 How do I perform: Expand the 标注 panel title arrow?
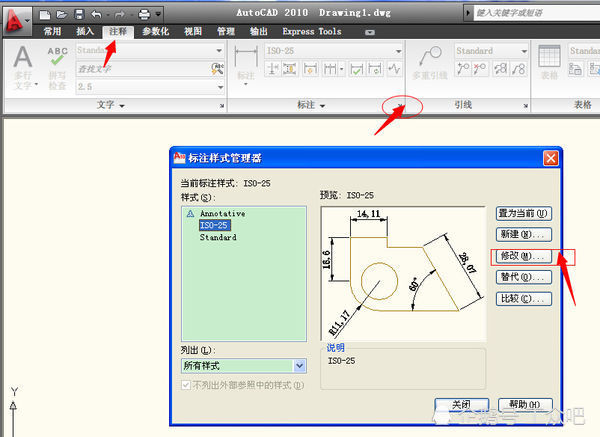[x=322, y=106]
